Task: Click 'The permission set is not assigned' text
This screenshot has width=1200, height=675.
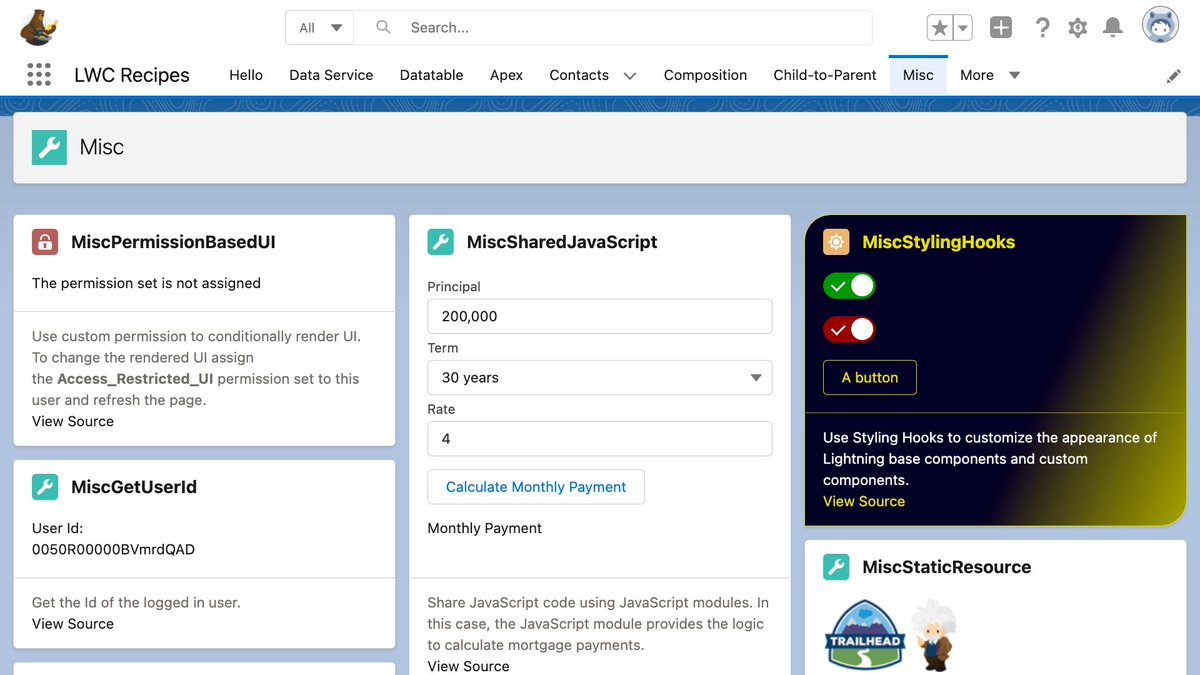Action: tap(146, 283)
